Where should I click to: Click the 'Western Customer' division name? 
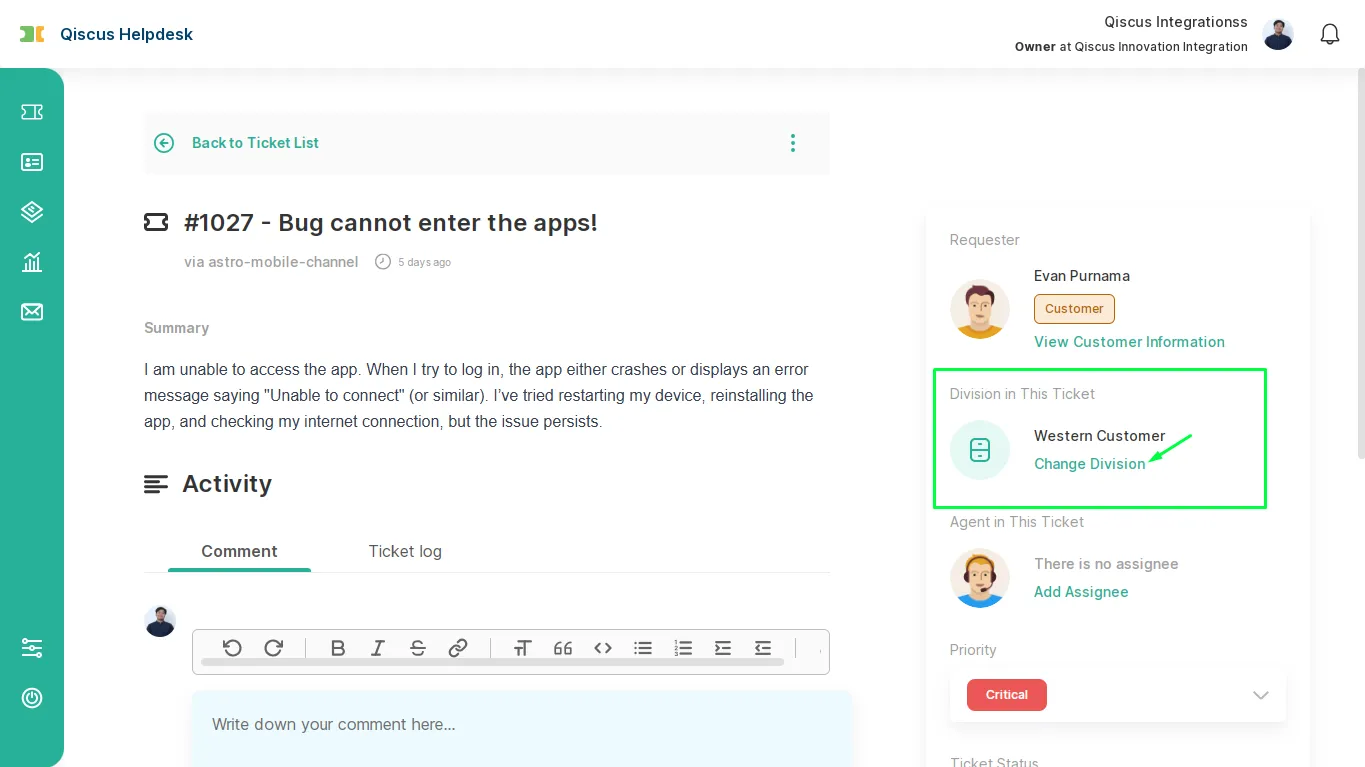pyautogui.click(x=1099, y=436)
